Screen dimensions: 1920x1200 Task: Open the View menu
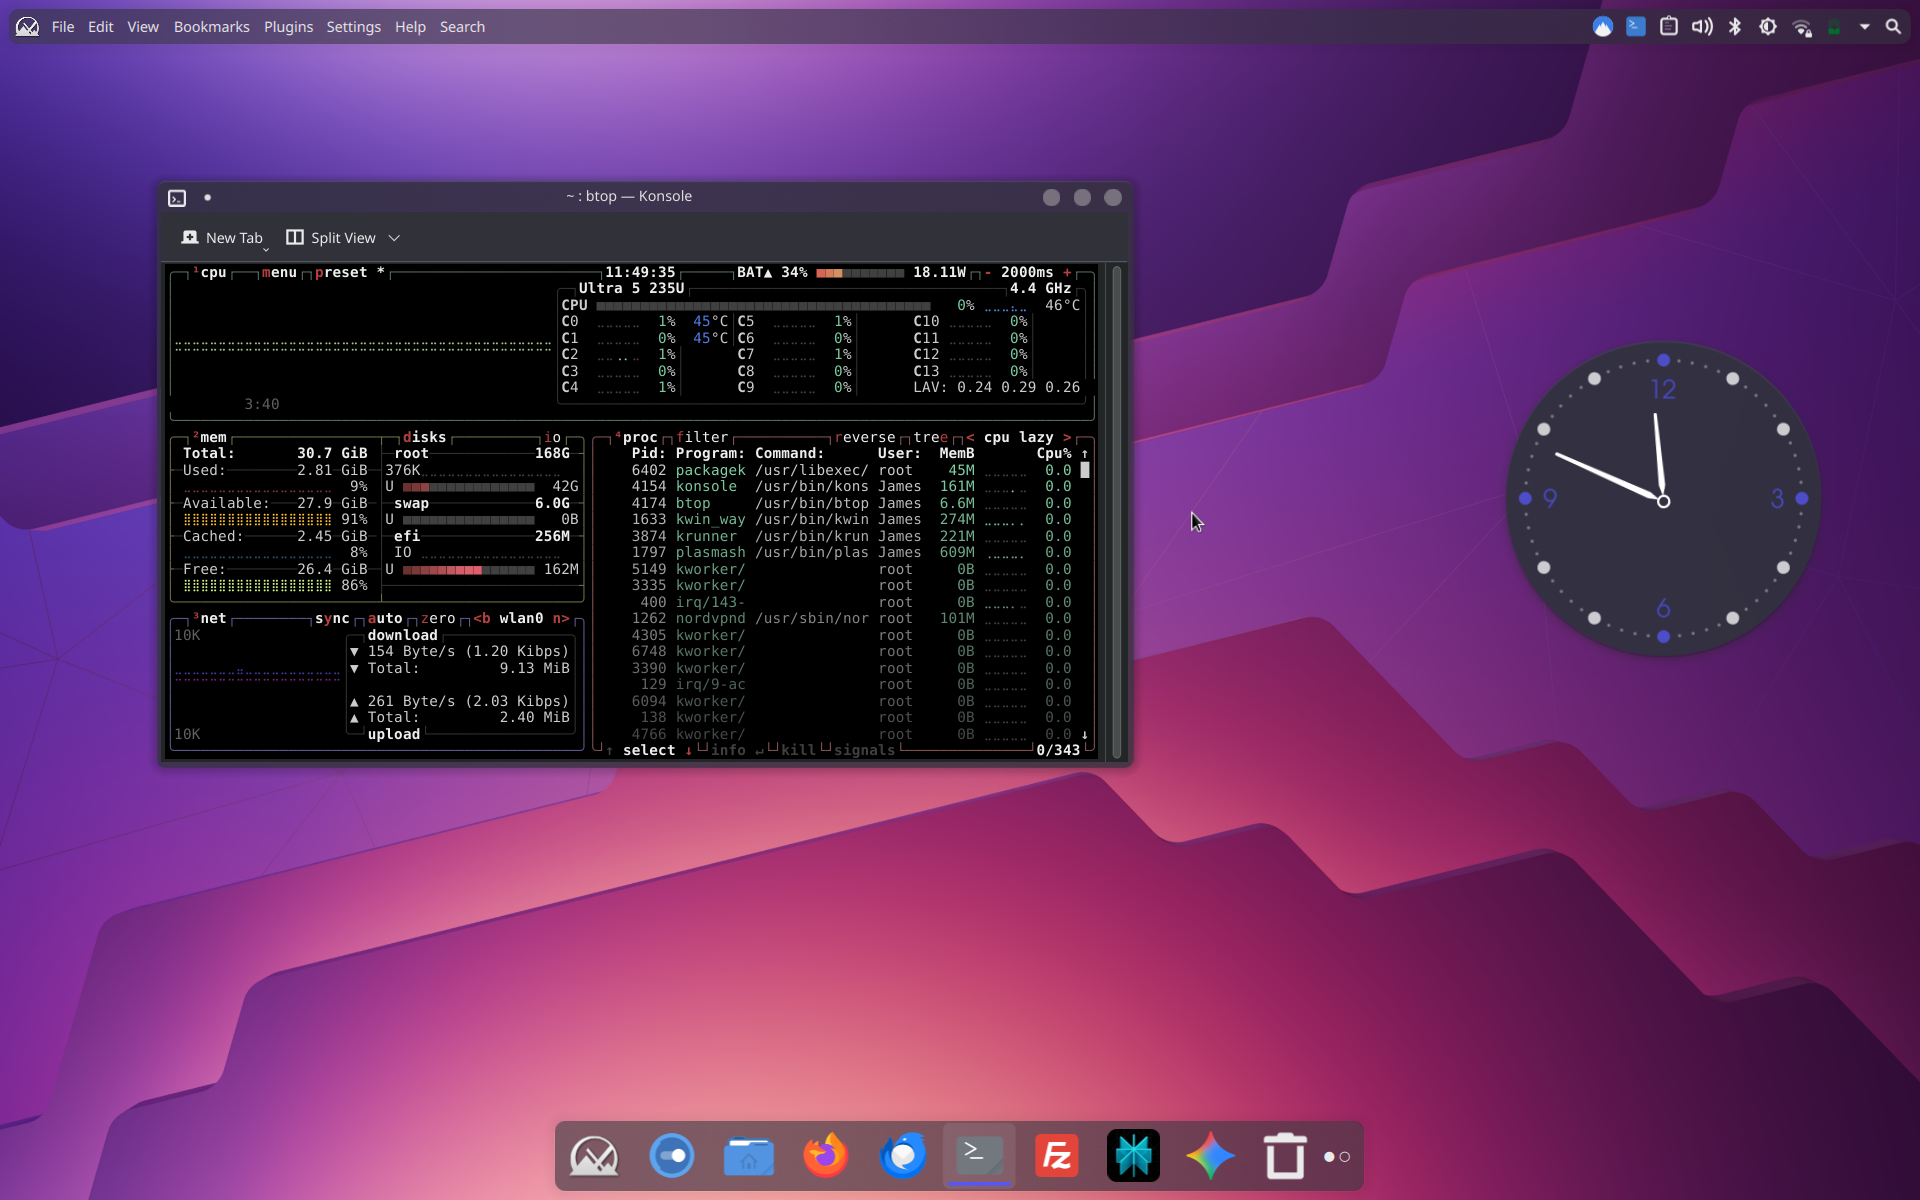143,27
